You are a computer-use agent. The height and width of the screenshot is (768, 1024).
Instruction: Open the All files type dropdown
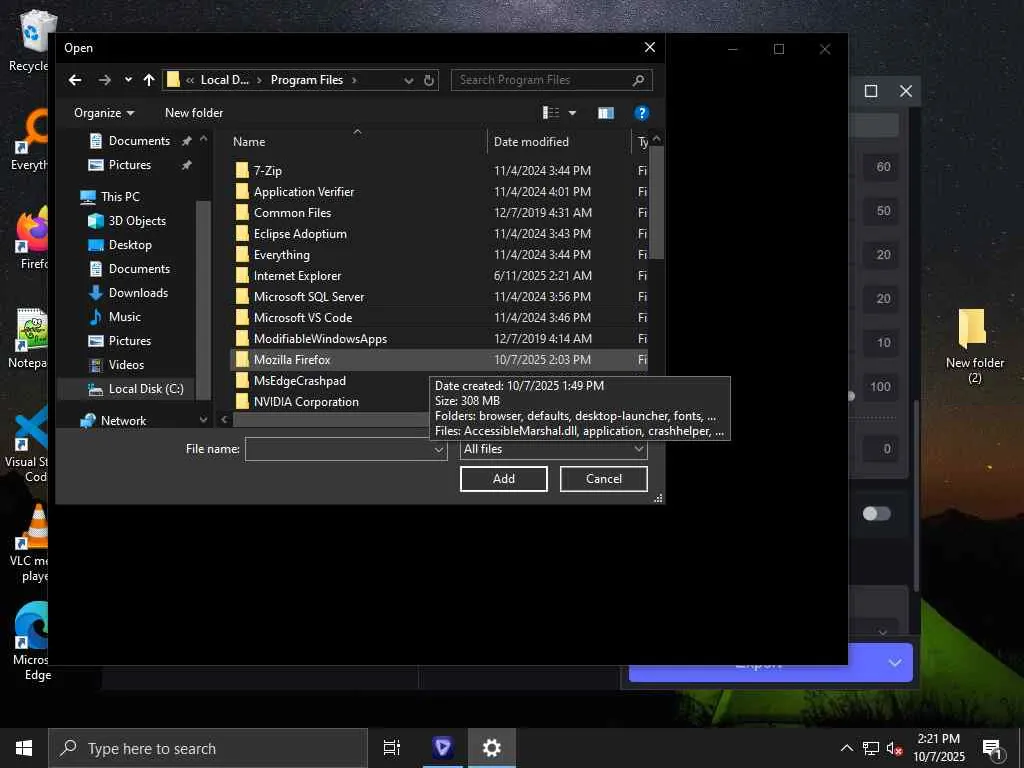[554, 449]
